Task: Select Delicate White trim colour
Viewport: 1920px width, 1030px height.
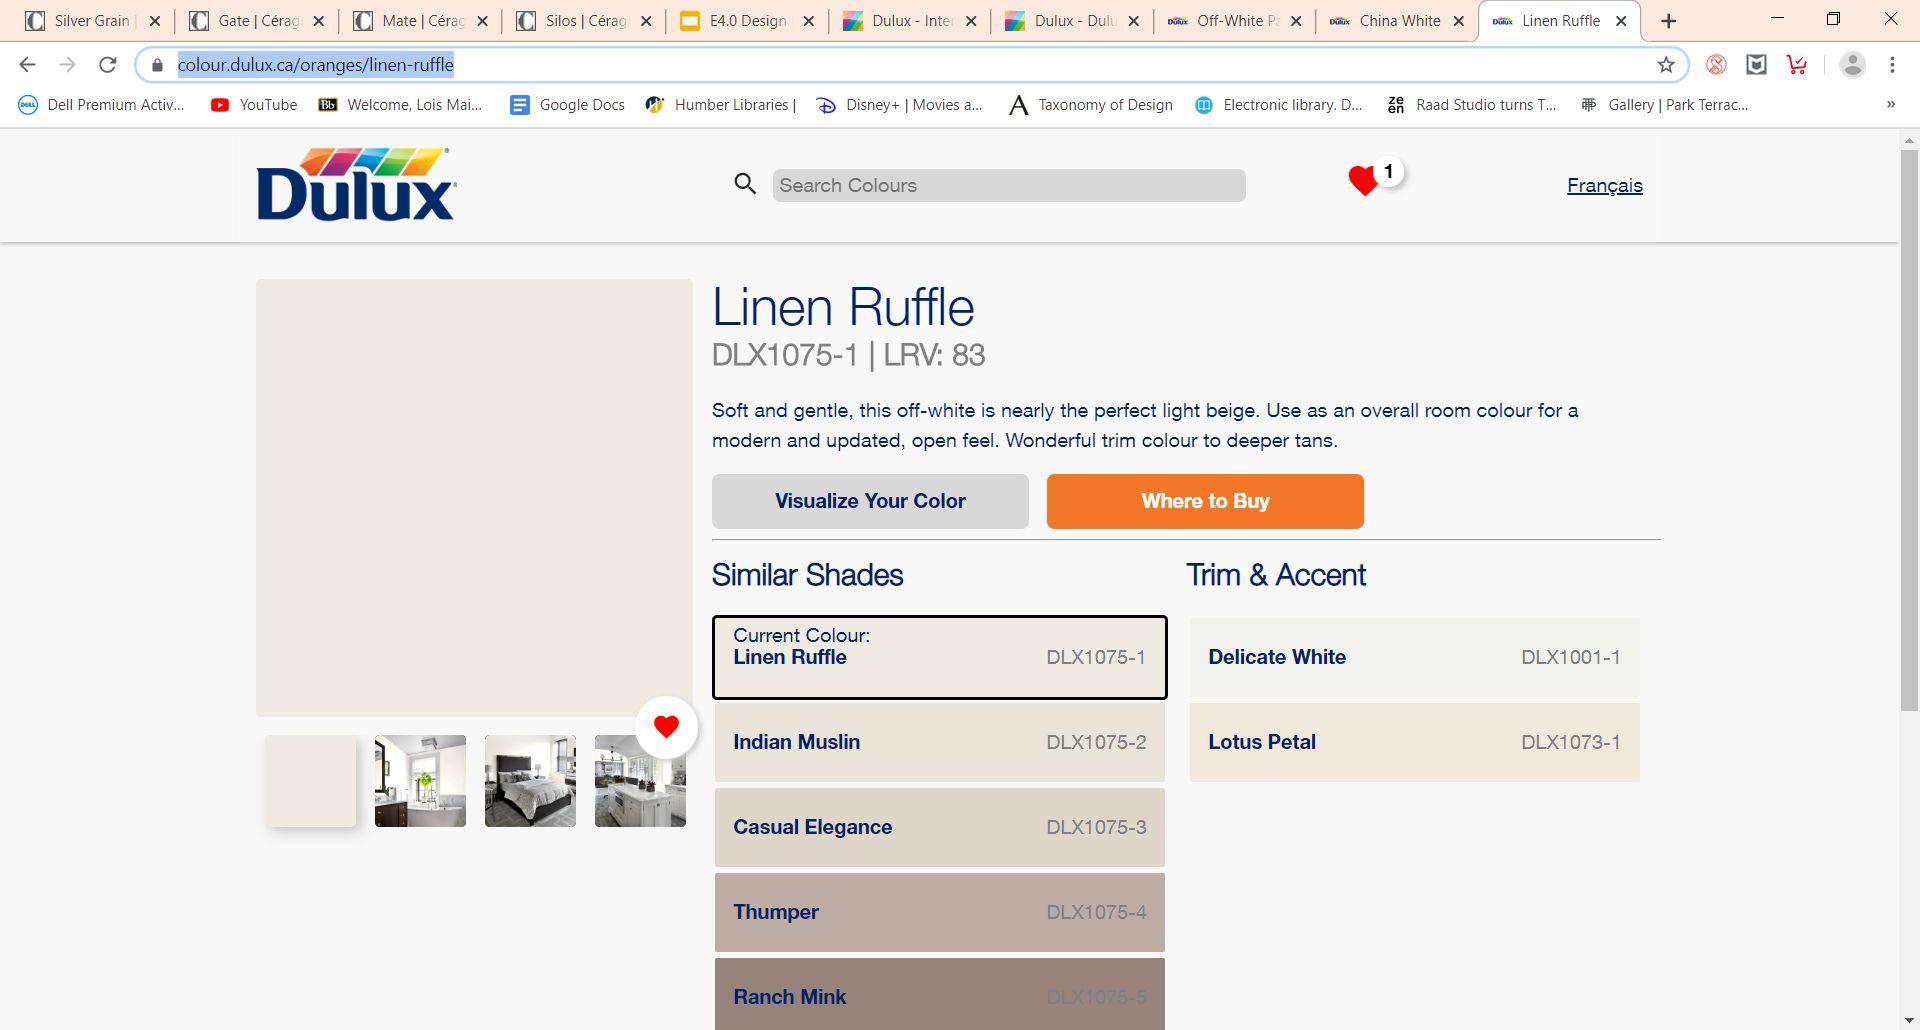Action: pos(1415,657)
